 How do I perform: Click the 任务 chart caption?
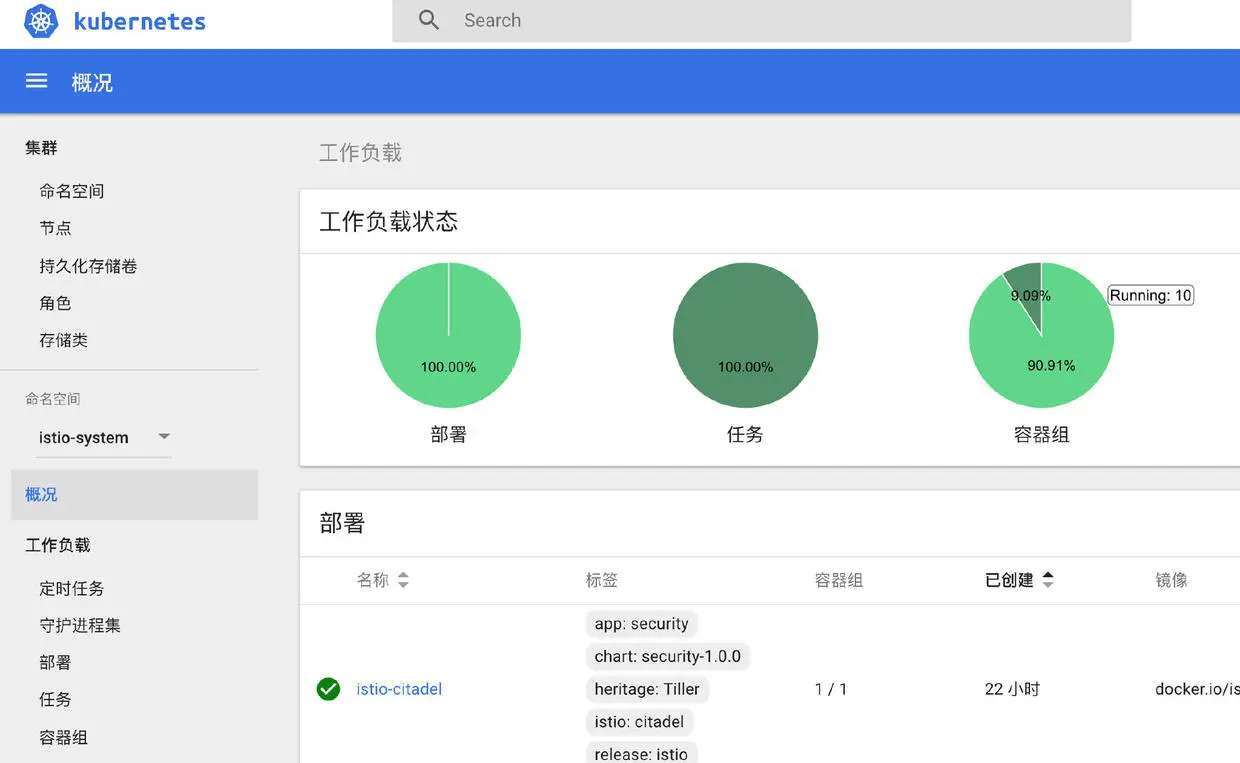click(x=745, y=435)
